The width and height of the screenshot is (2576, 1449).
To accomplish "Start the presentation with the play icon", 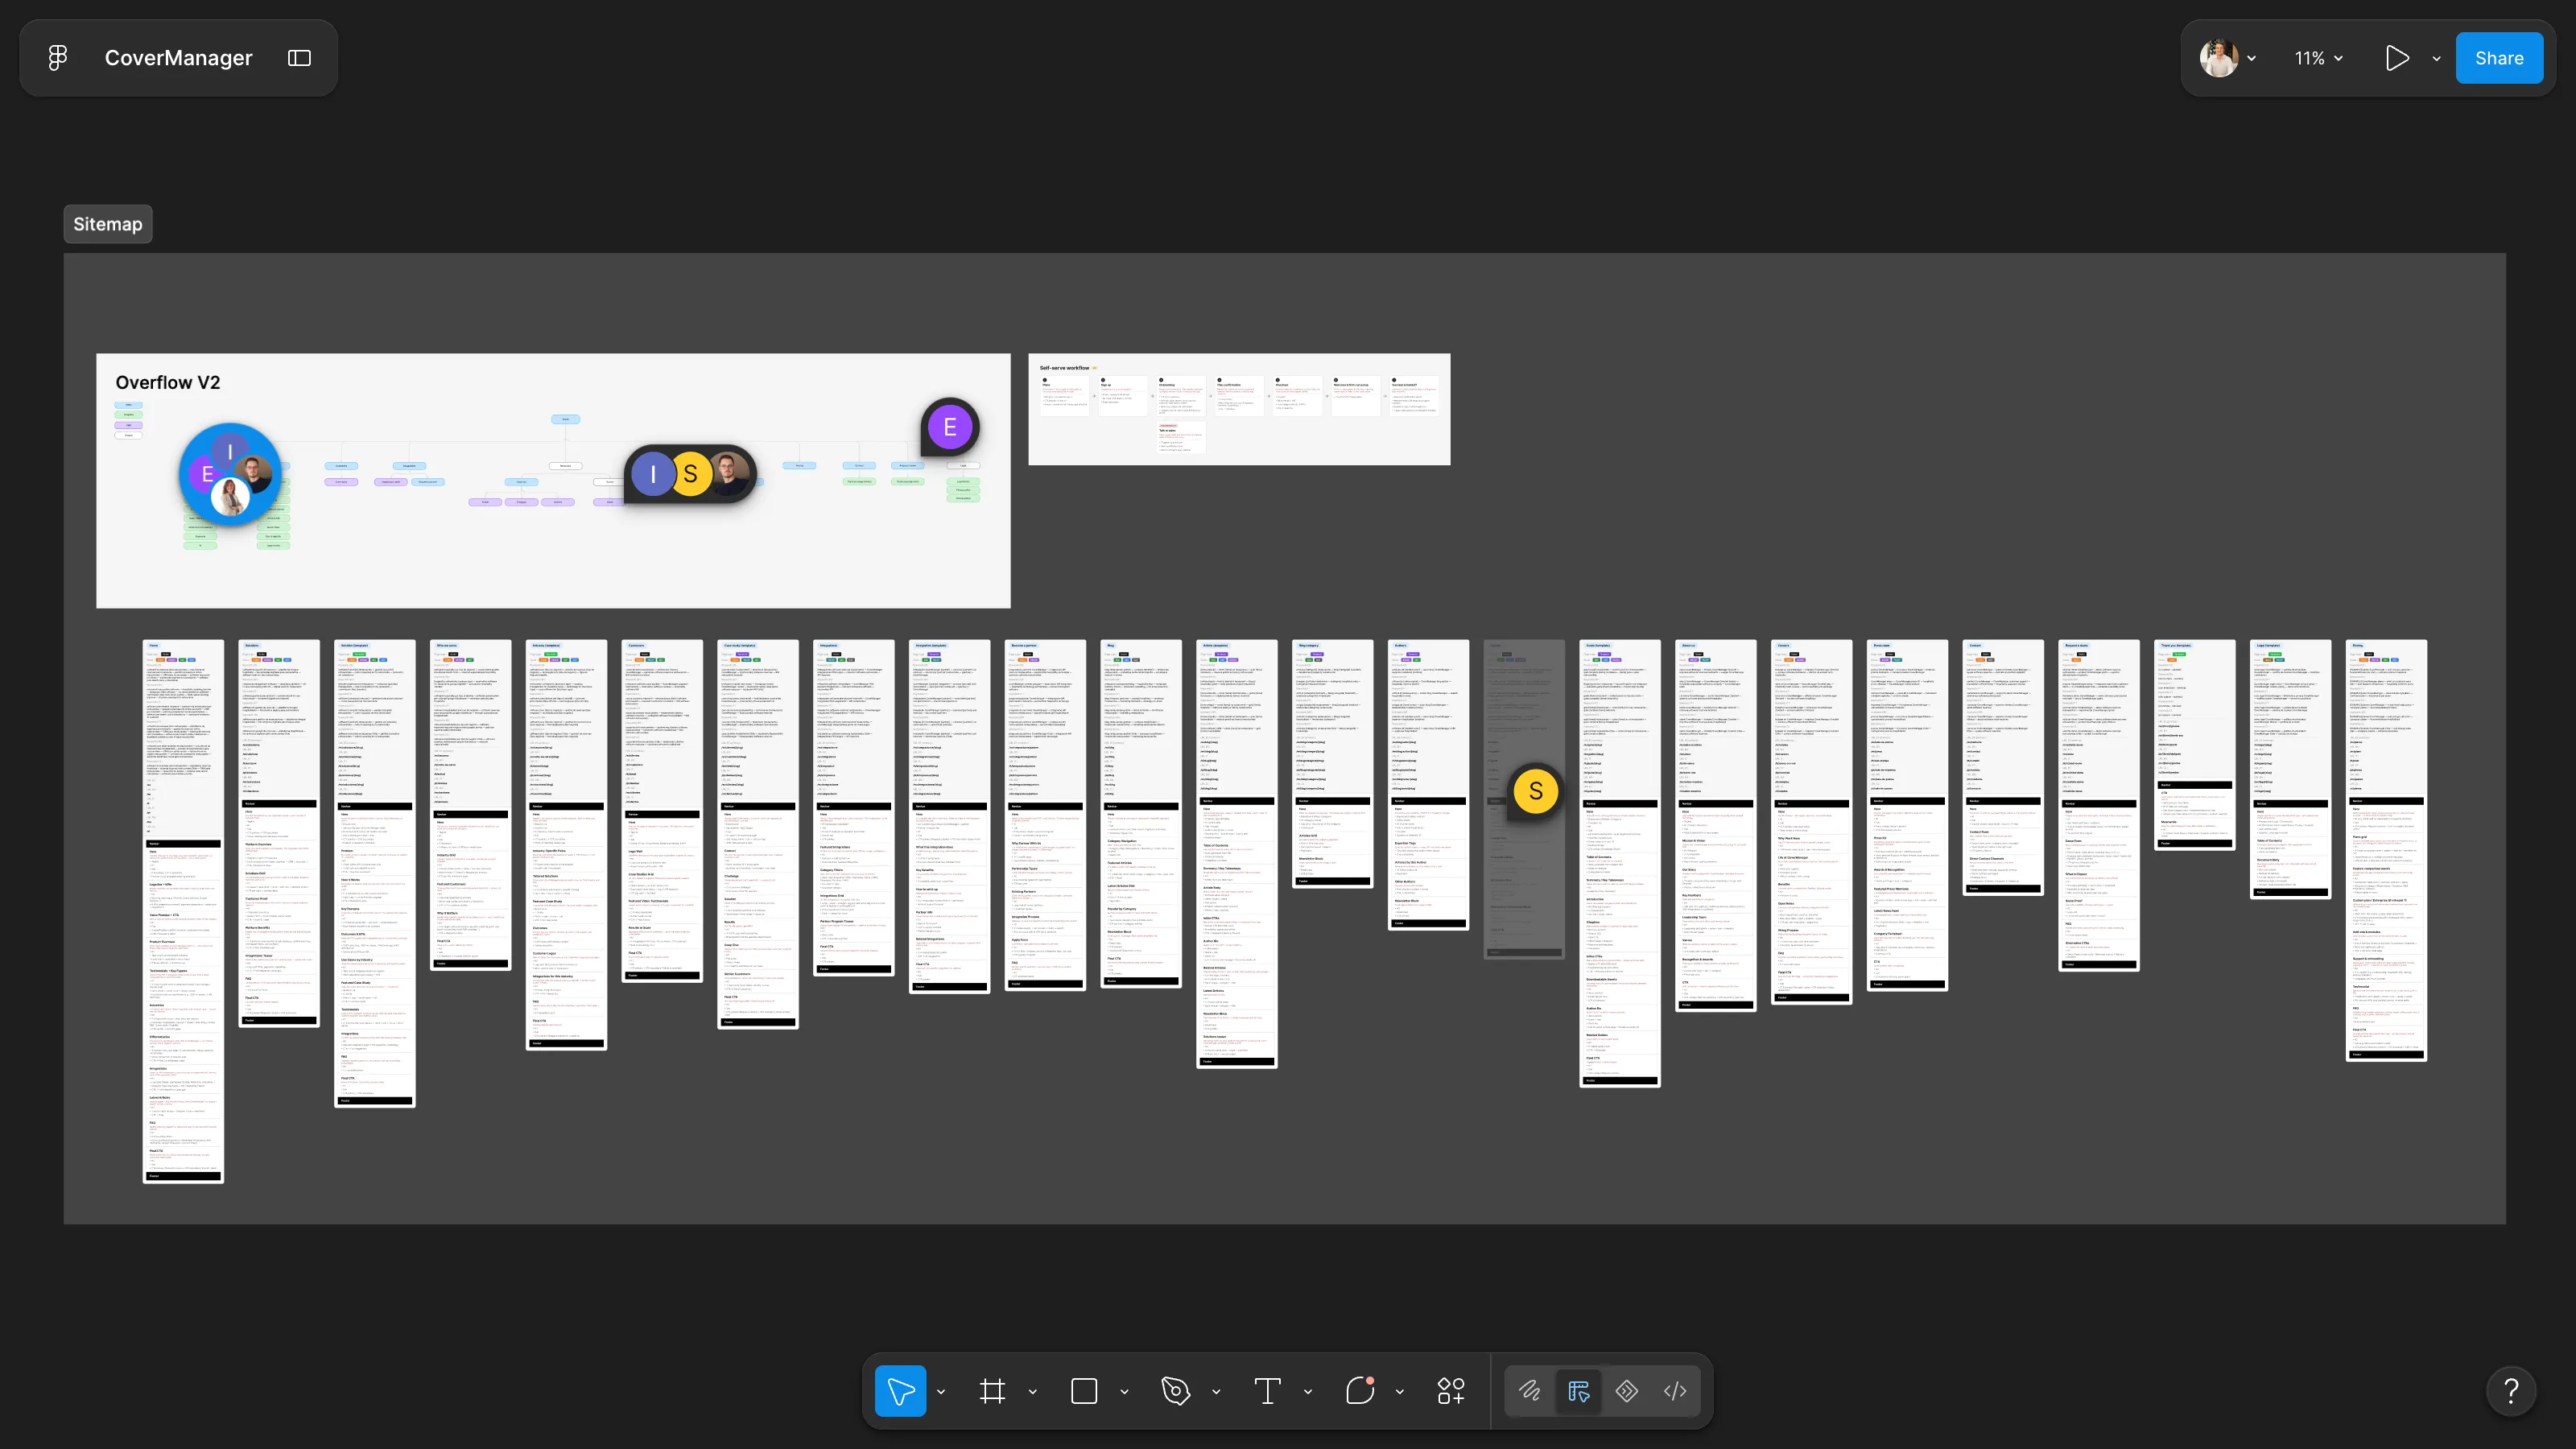I will [x=2397, y=58].
